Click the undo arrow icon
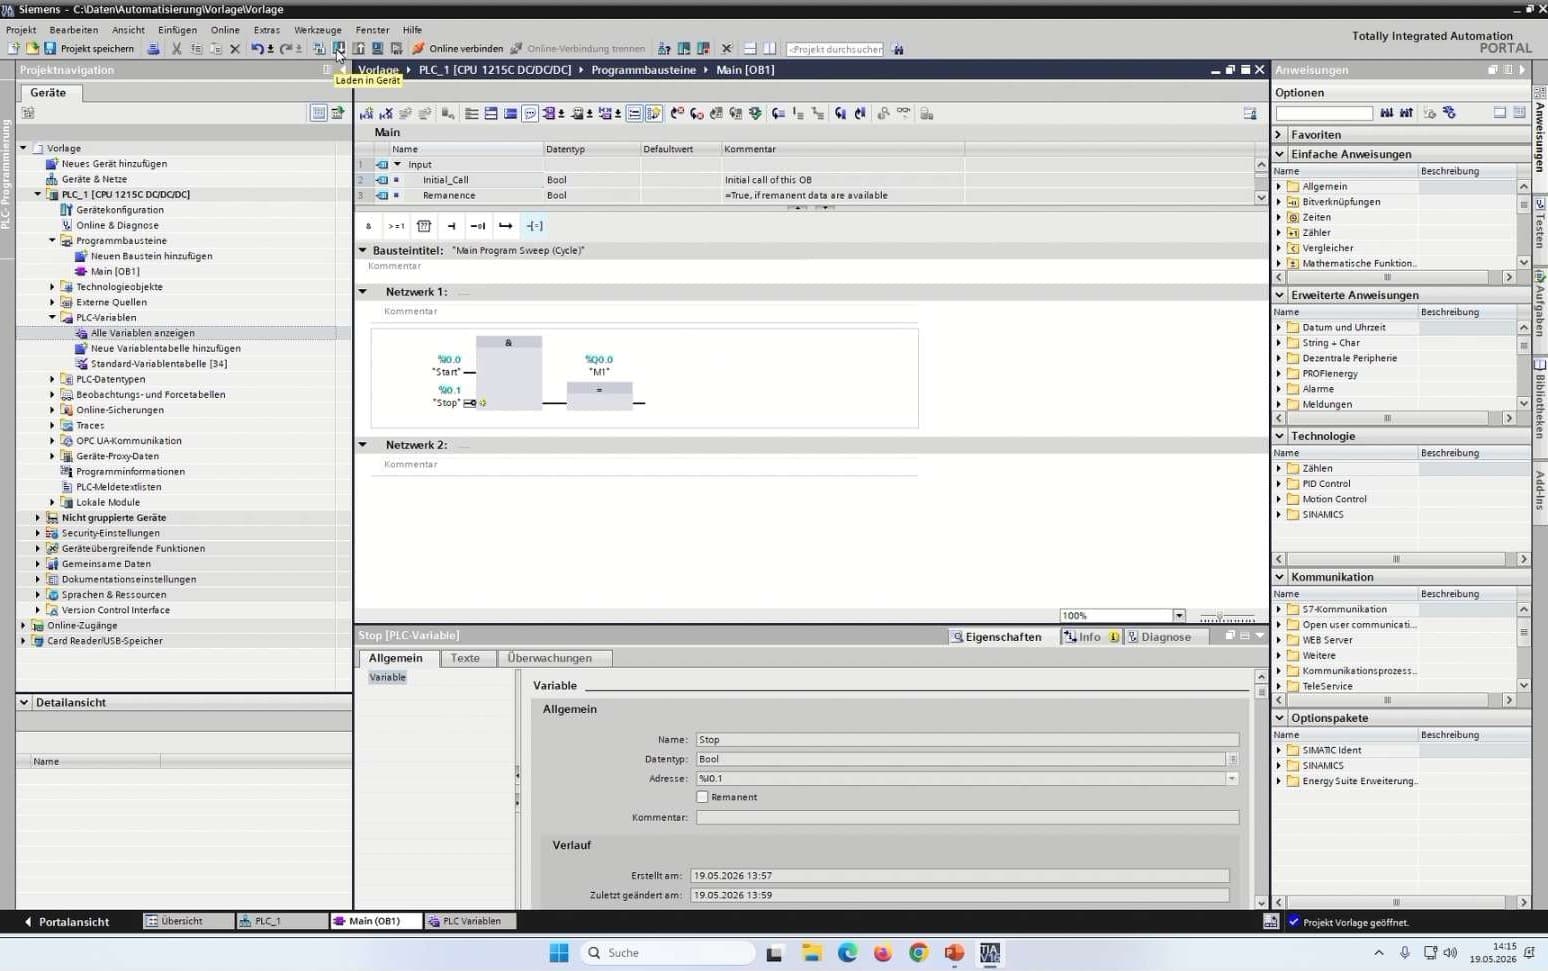This screenshot has width=1548, height=971. pyautogui.click(x=258, y=48)
